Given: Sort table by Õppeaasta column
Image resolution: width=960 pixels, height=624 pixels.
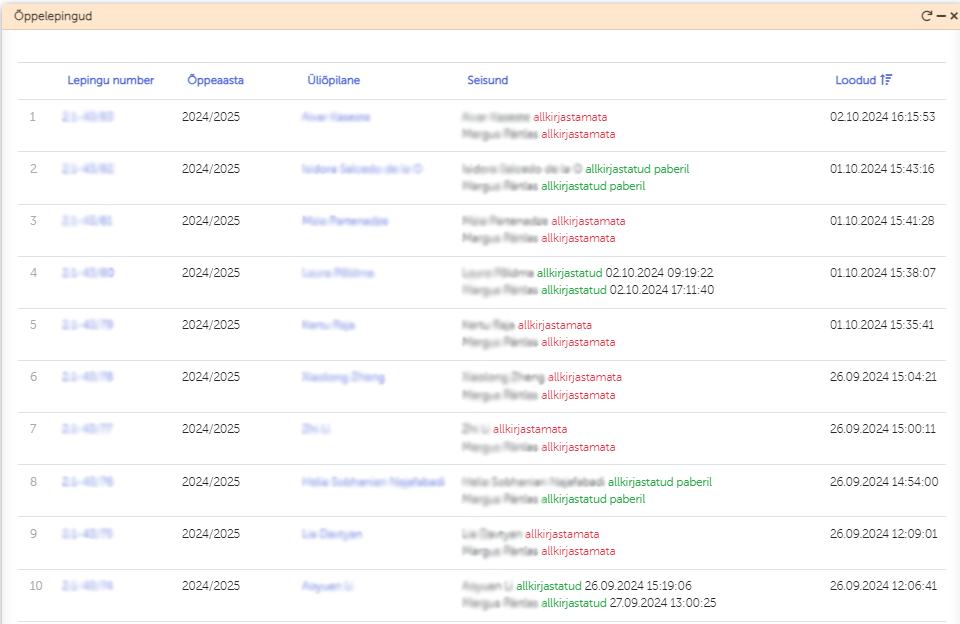Looking at the screenshot, I should tap(215, 80).
